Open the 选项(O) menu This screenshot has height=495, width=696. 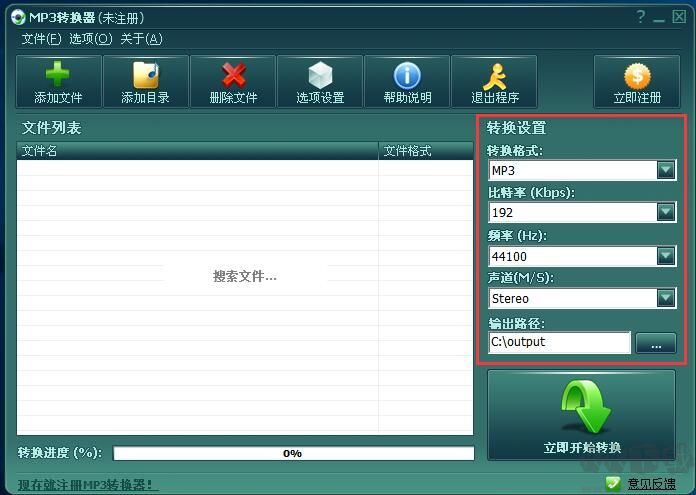90,39
